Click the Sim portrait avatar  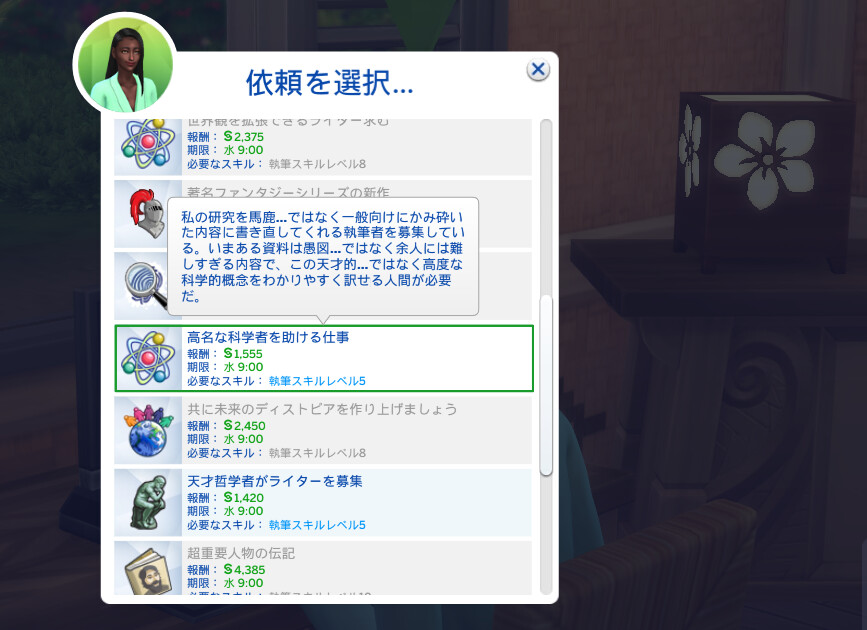(x=125, y=65)
